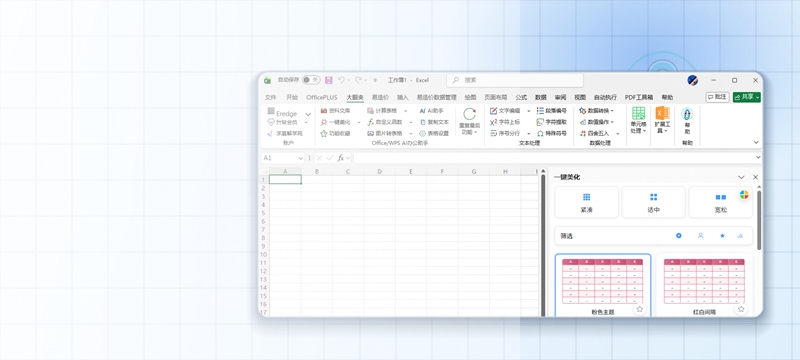Viewport: 800px width, 360px height.
Task: Click the 一键美化 beautify icon
Action: point(323,122)
